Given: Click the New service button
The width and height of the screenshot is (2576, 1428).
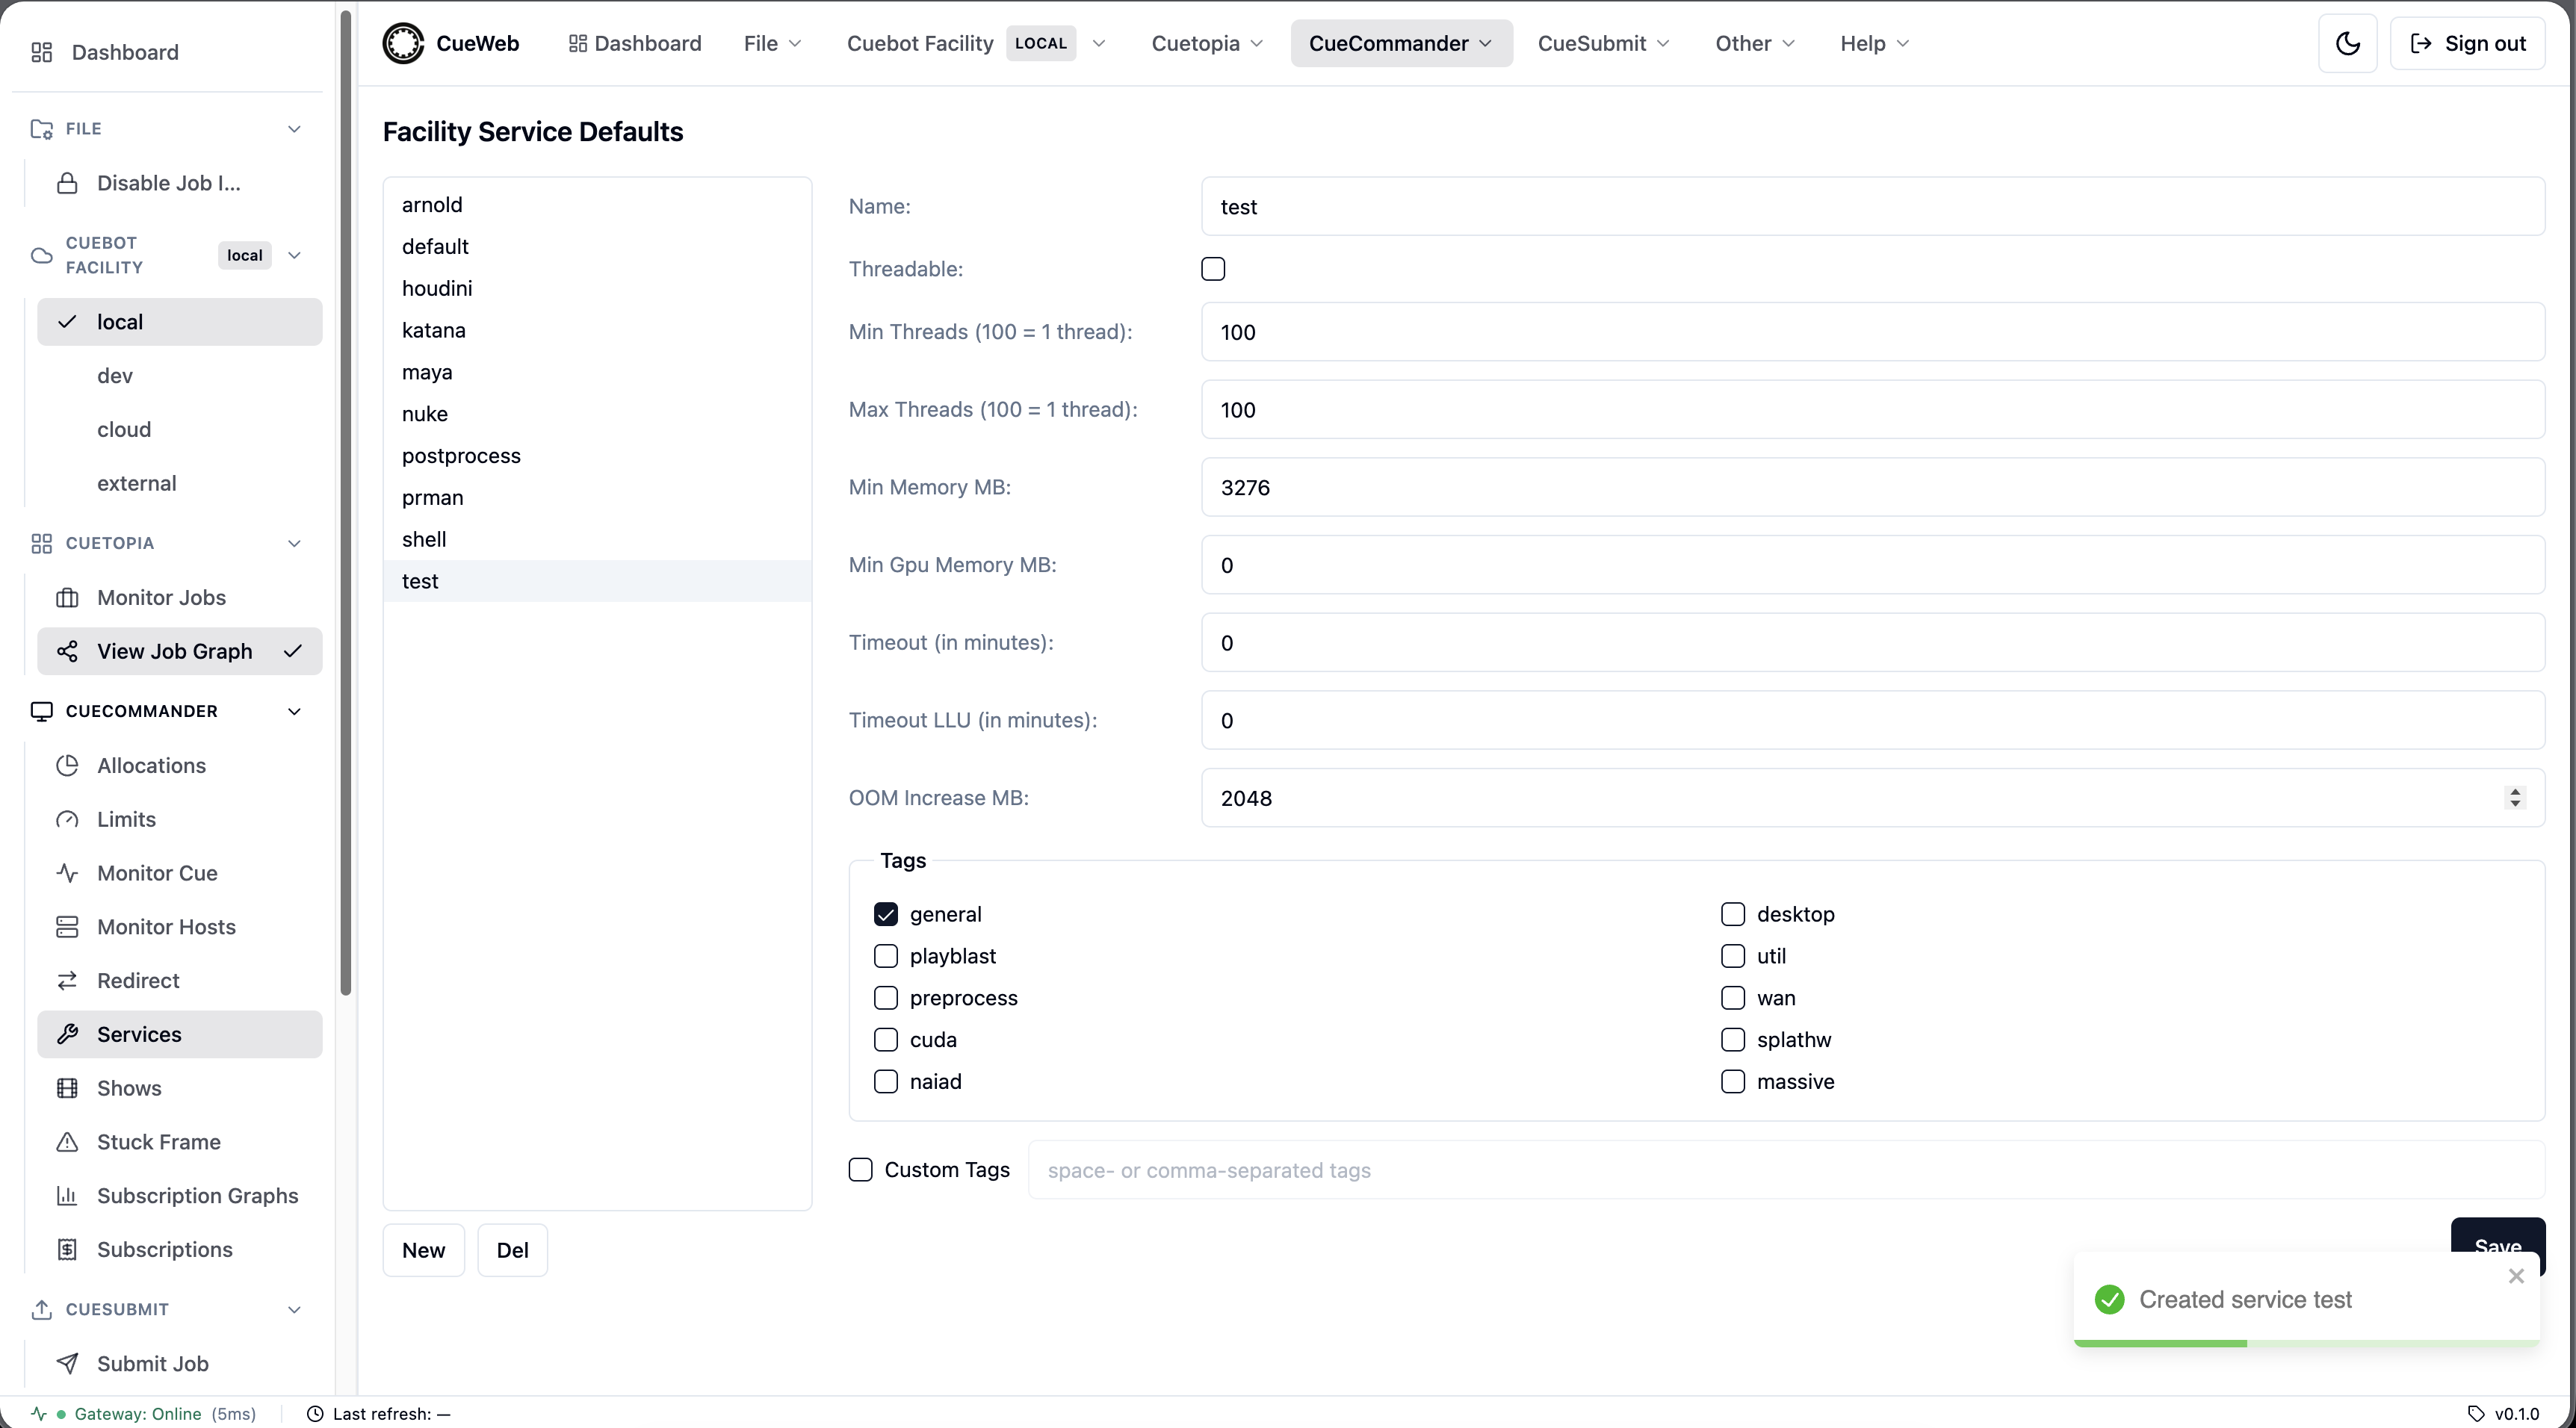Looking at the screenshot, I should [424, 1250].
